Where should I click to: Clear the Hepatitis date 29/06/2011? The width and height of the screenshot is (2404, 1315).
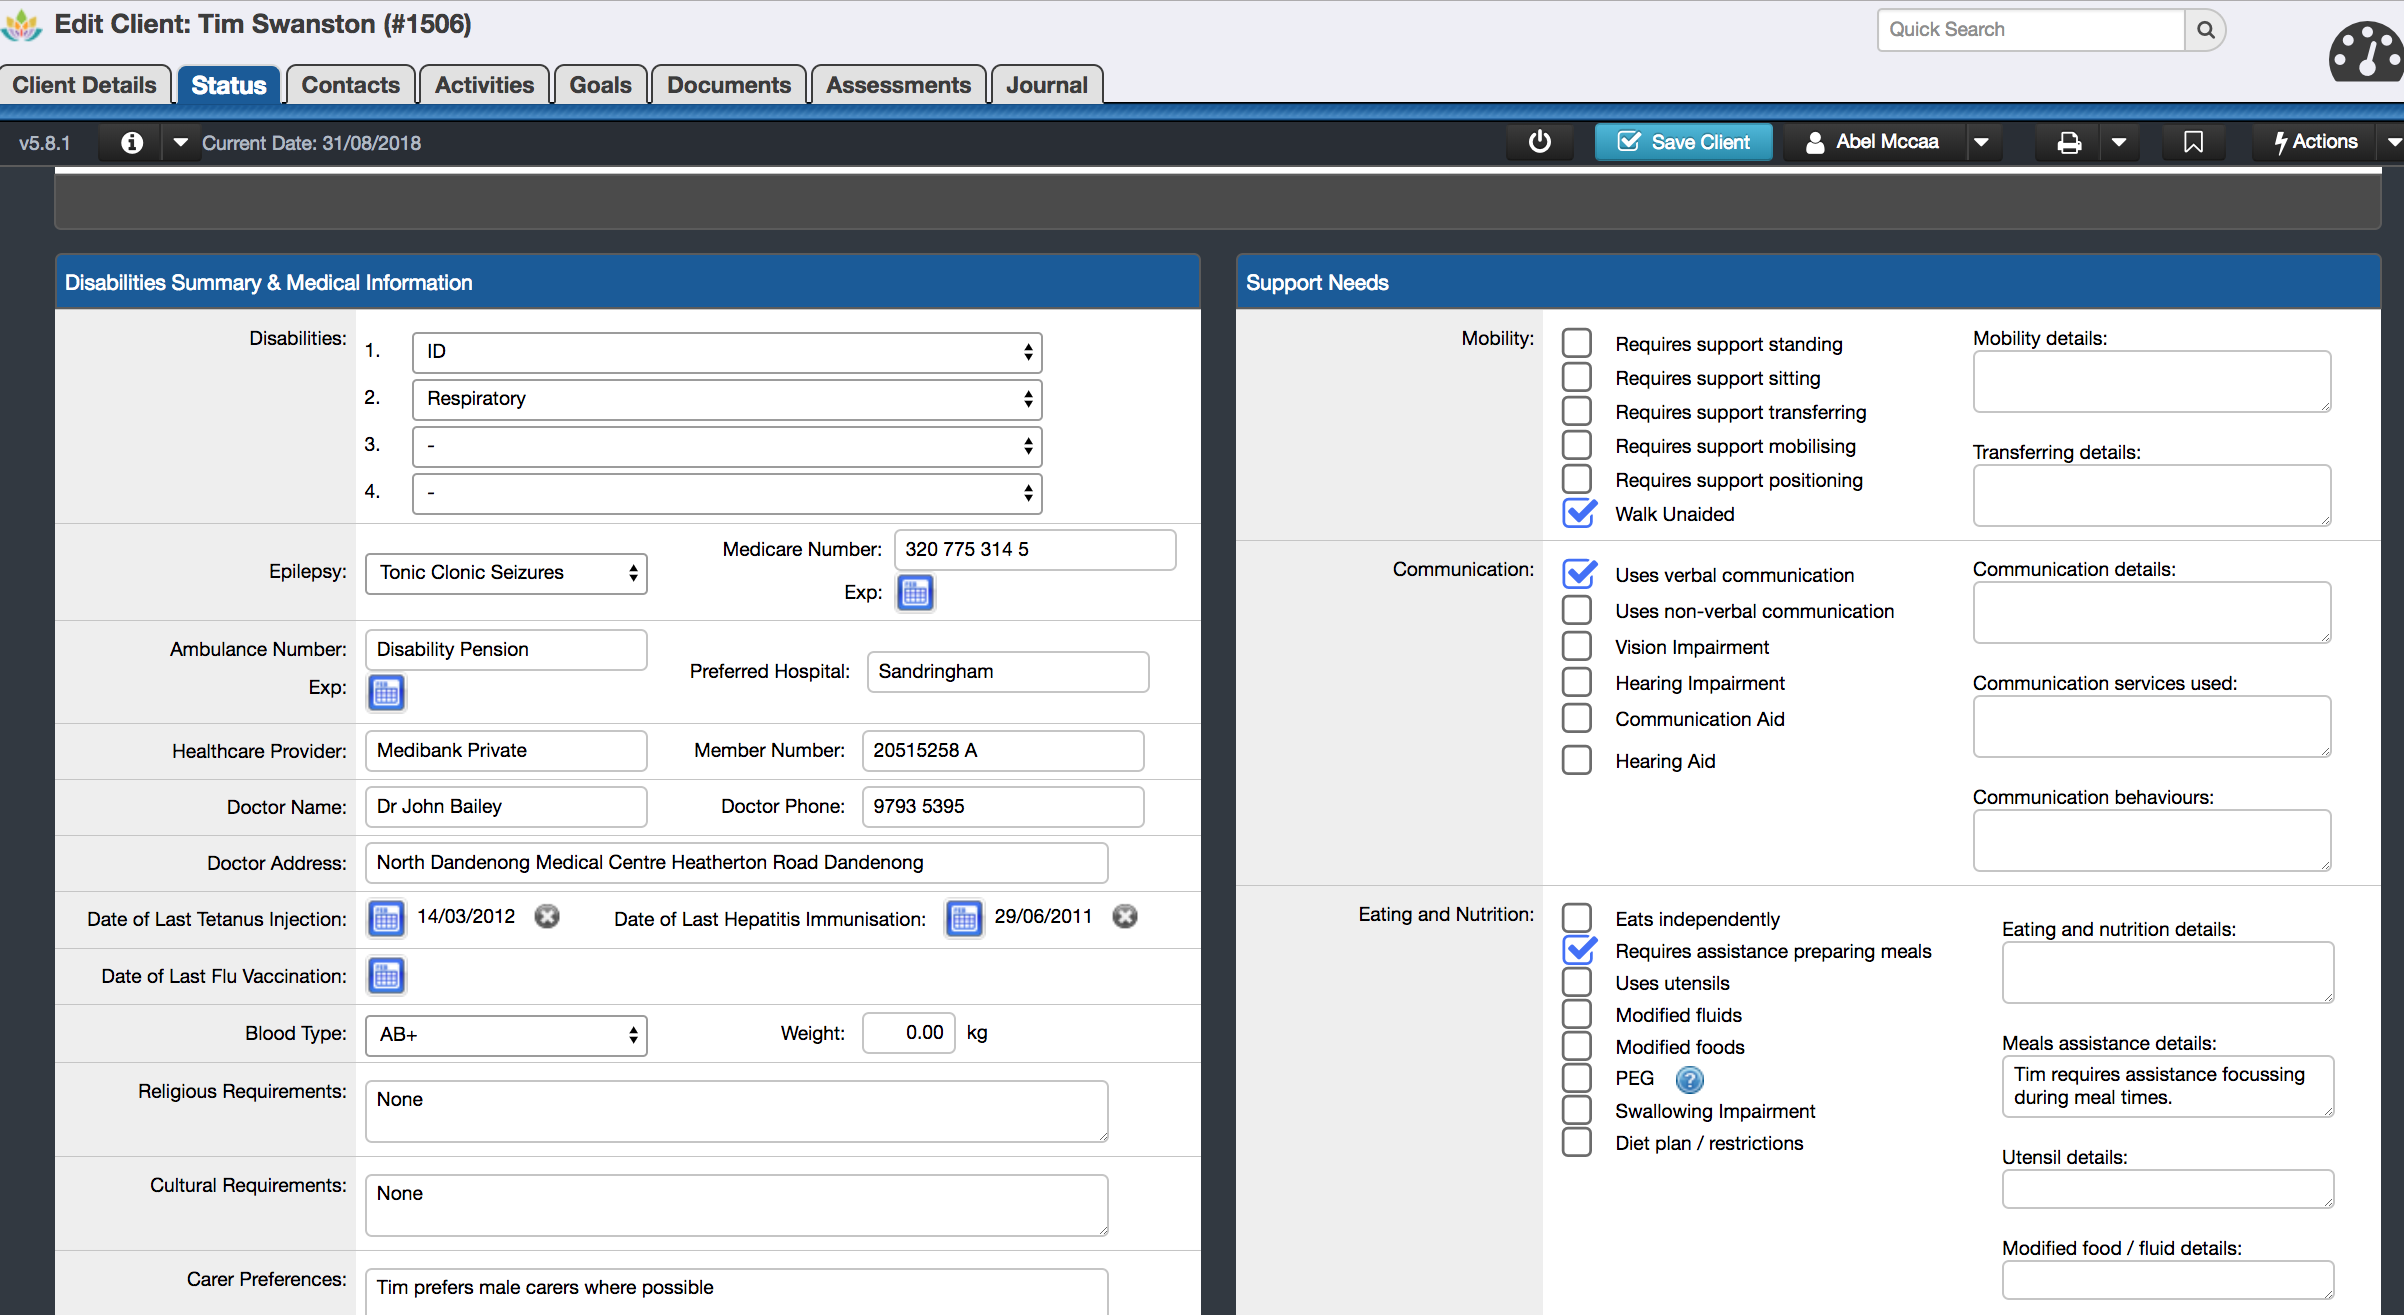pyautogui.click(x=1125, y=916)
